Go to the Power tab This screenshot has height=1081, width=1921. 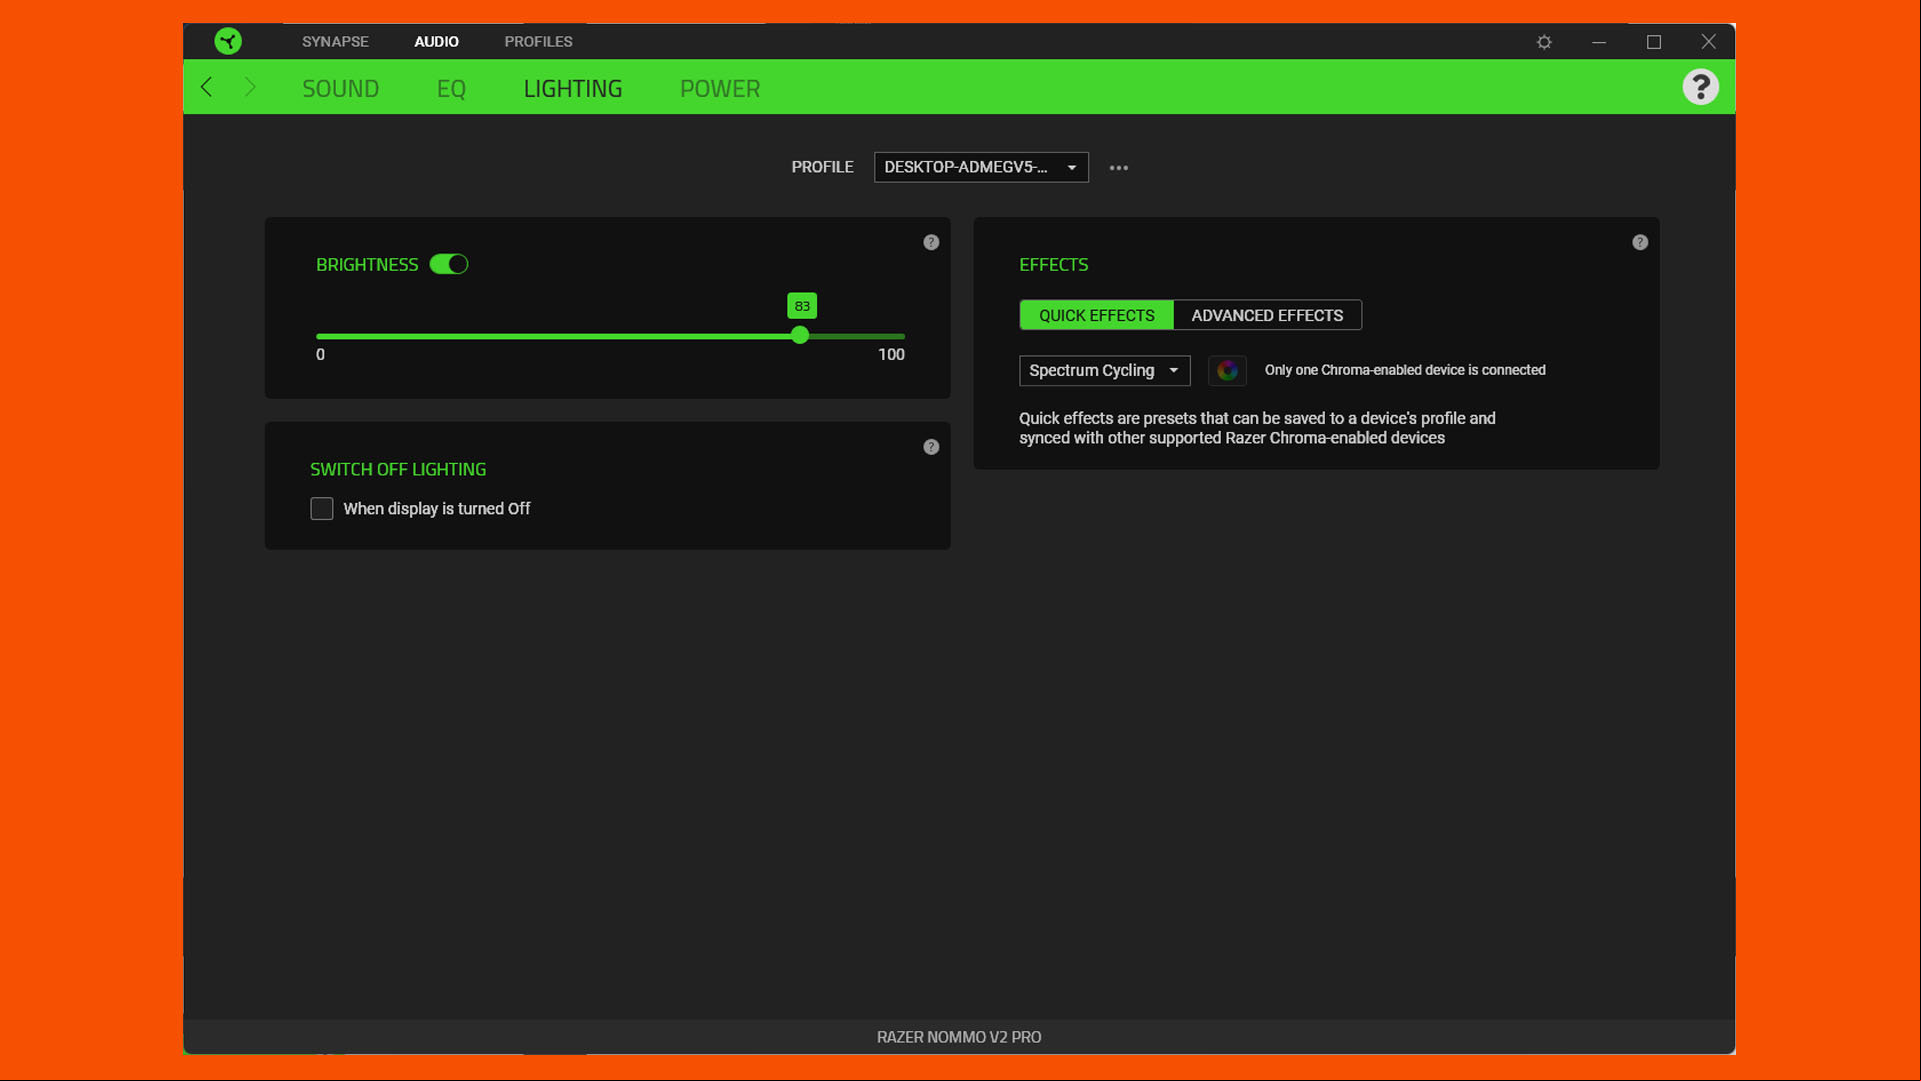(720, 88)
